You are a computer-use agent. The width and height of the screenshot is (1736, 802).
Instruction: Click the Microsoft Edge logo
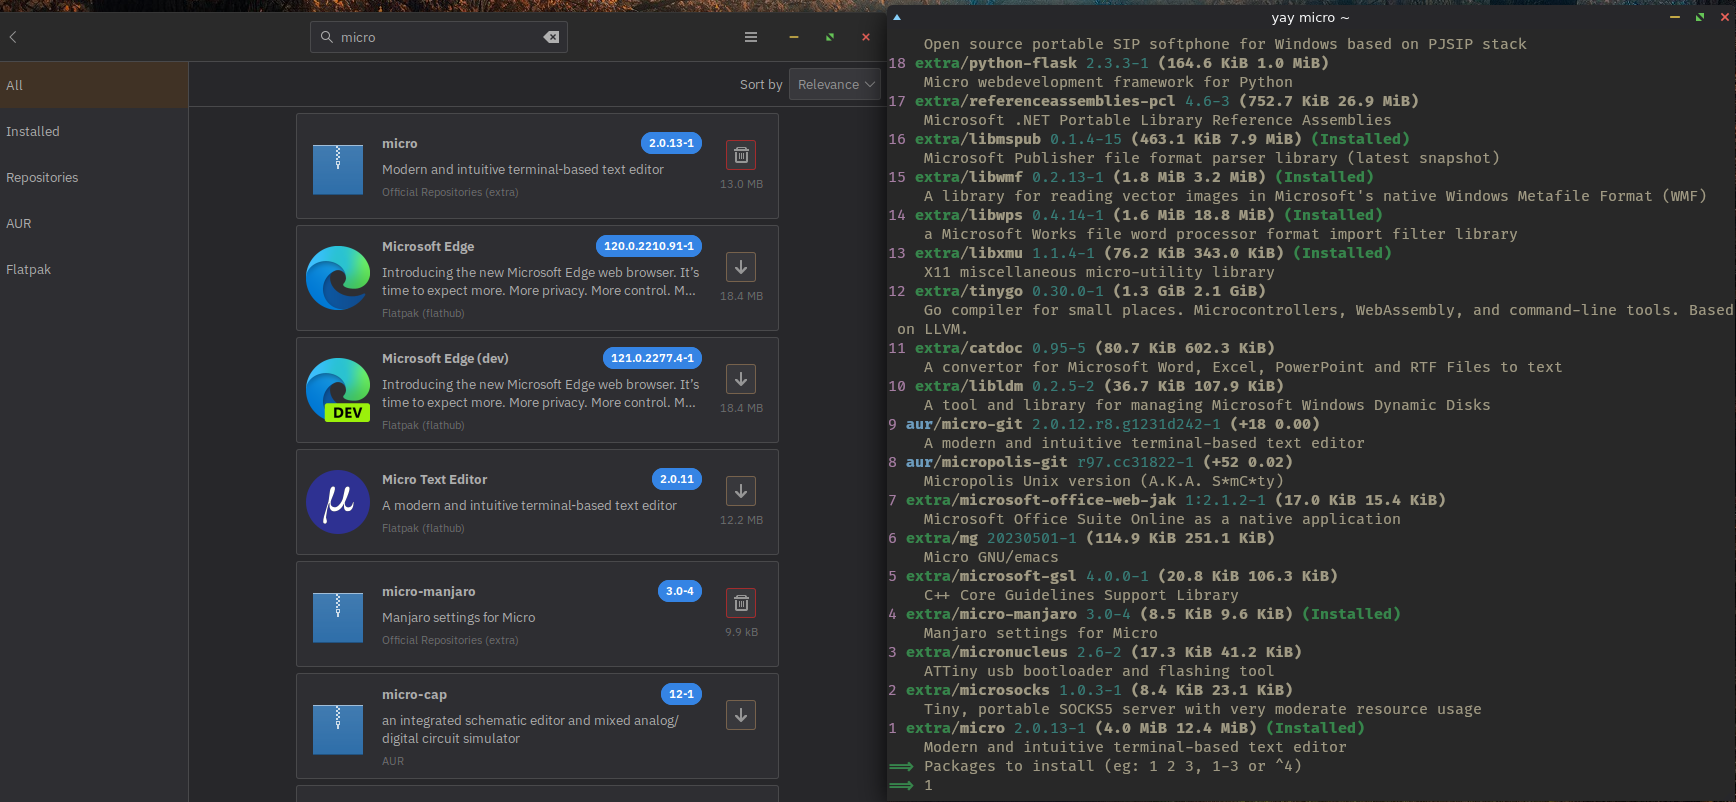[338, 278]
